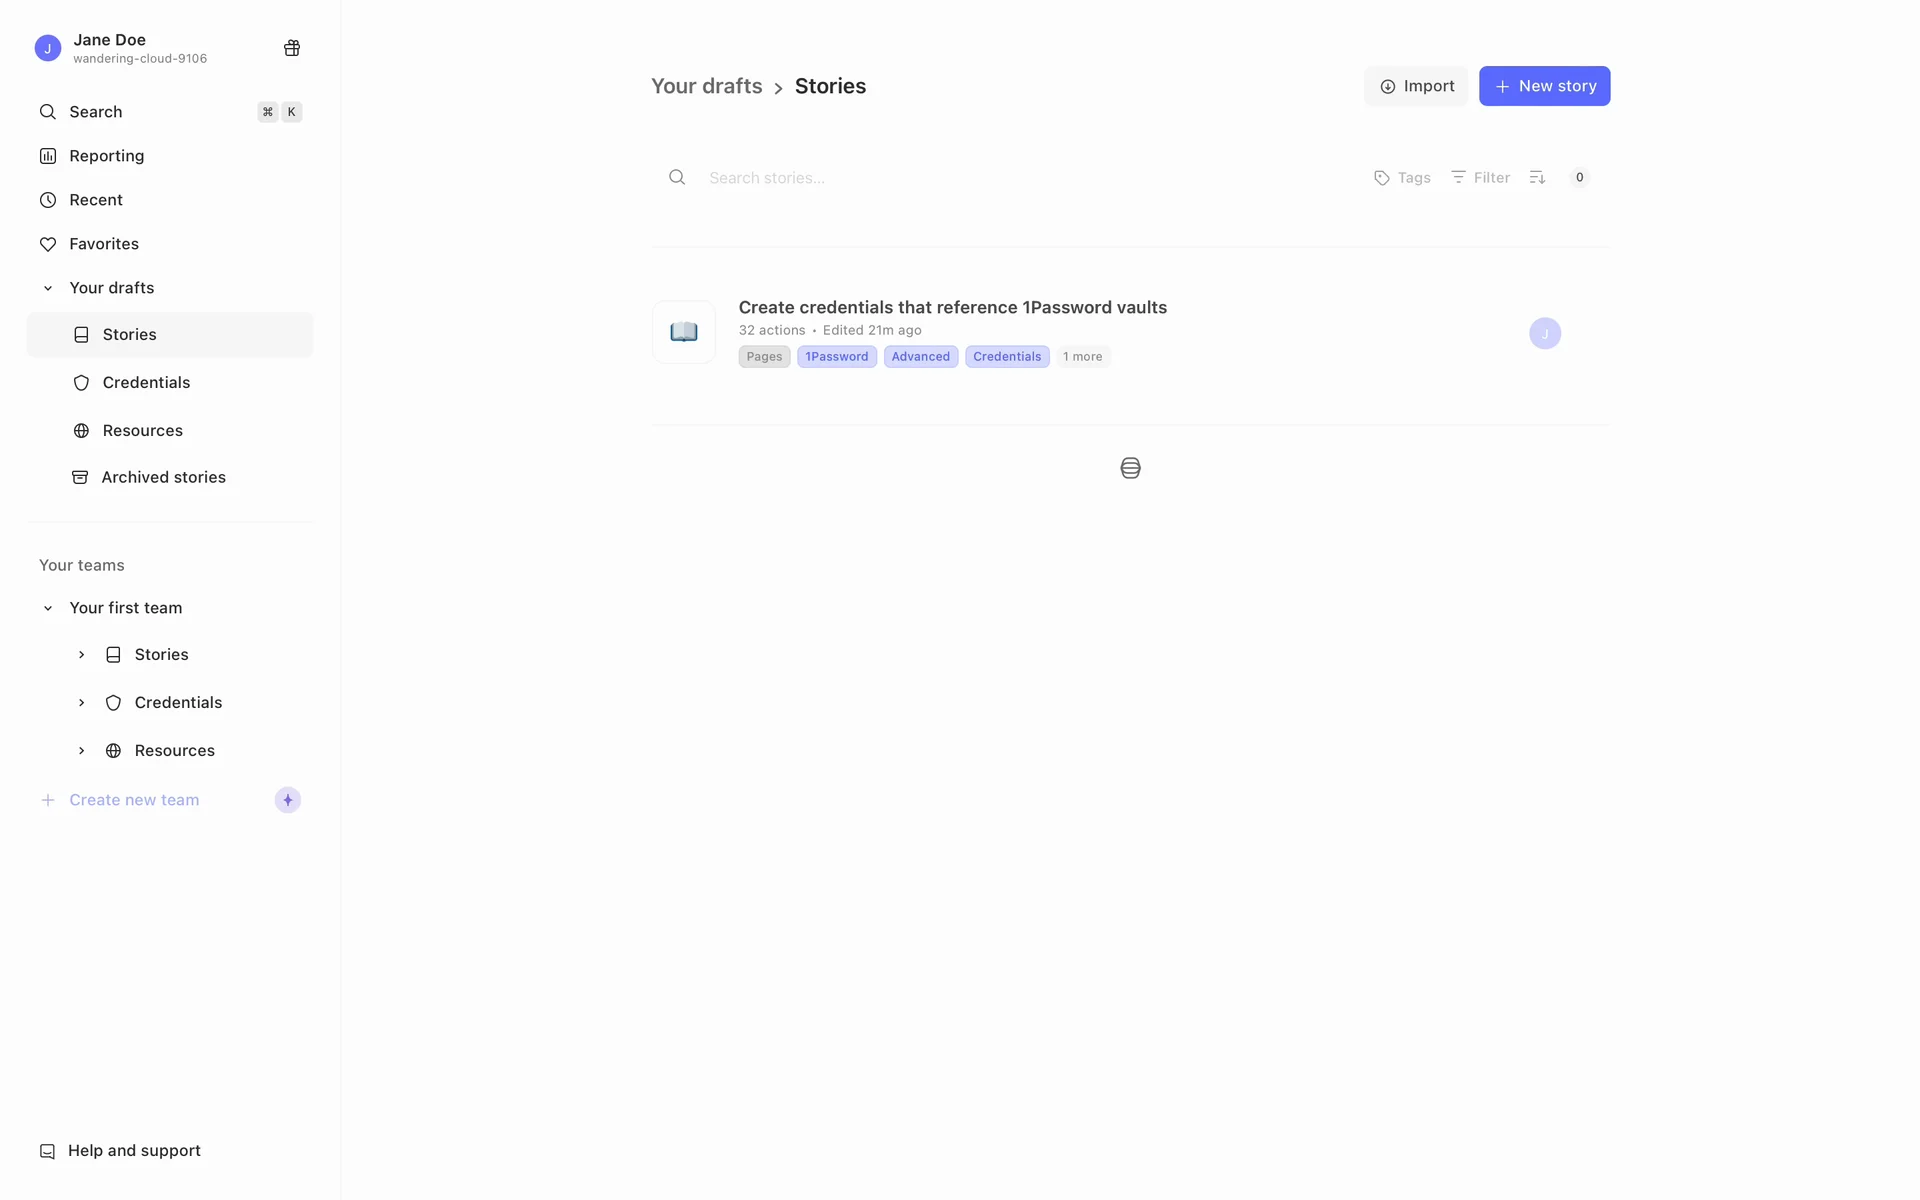Open the Tags filter
Screen dimensions: 1920x1200
1402,178
